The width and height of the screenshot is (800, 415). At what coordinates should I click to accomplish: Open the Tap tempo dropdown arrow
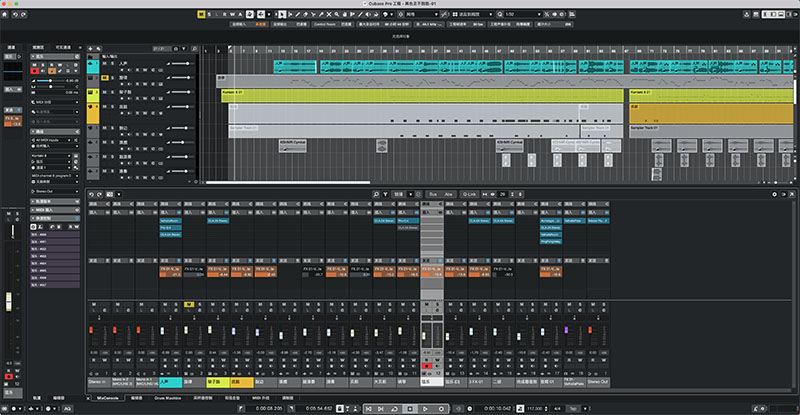coord(585,409)
